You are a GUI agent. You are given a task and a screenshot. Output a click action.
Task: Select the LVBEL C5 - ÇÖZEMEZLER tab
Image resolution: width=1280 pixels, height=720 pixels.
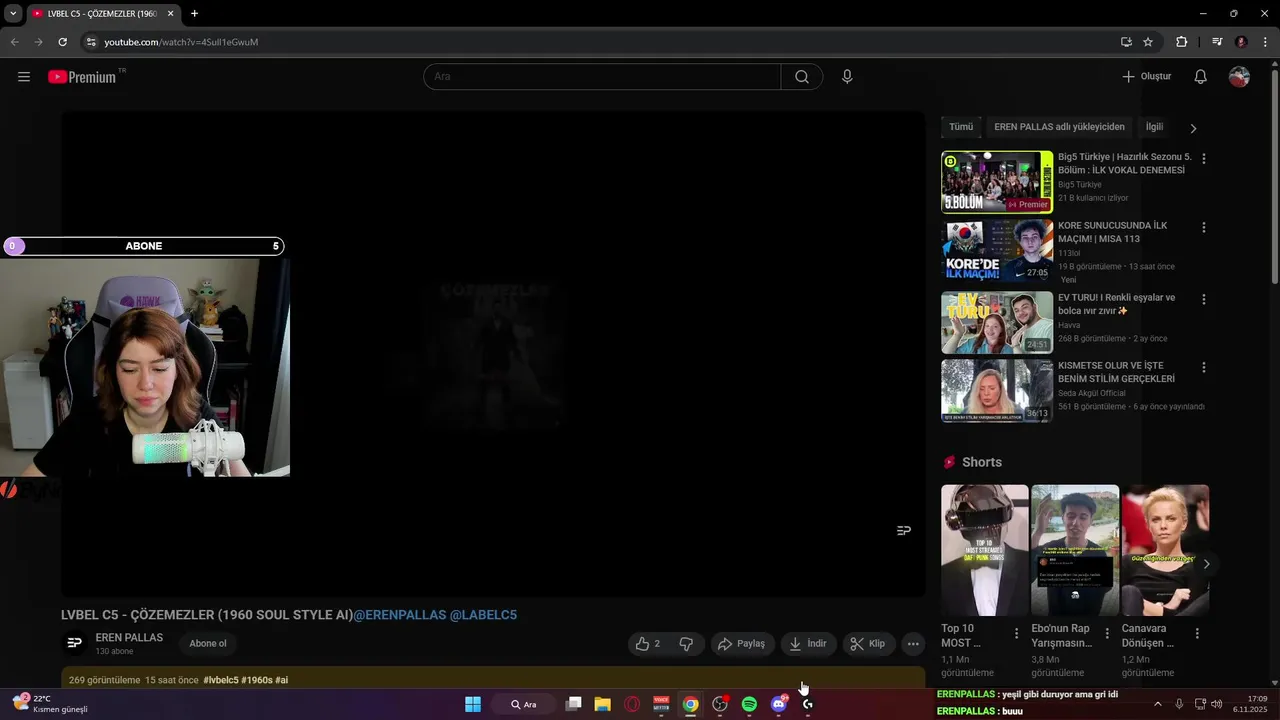coord(102,14)
